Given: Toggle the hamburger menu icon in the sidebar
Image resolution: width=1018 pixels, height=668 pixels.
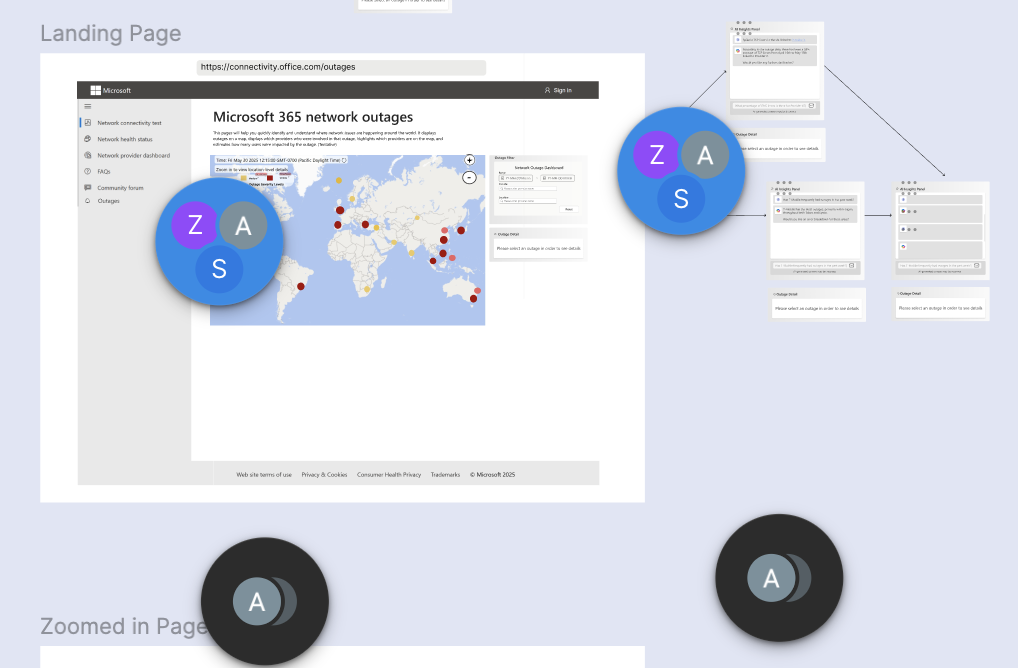Looking at the screenshot, I should coord(88,106).
